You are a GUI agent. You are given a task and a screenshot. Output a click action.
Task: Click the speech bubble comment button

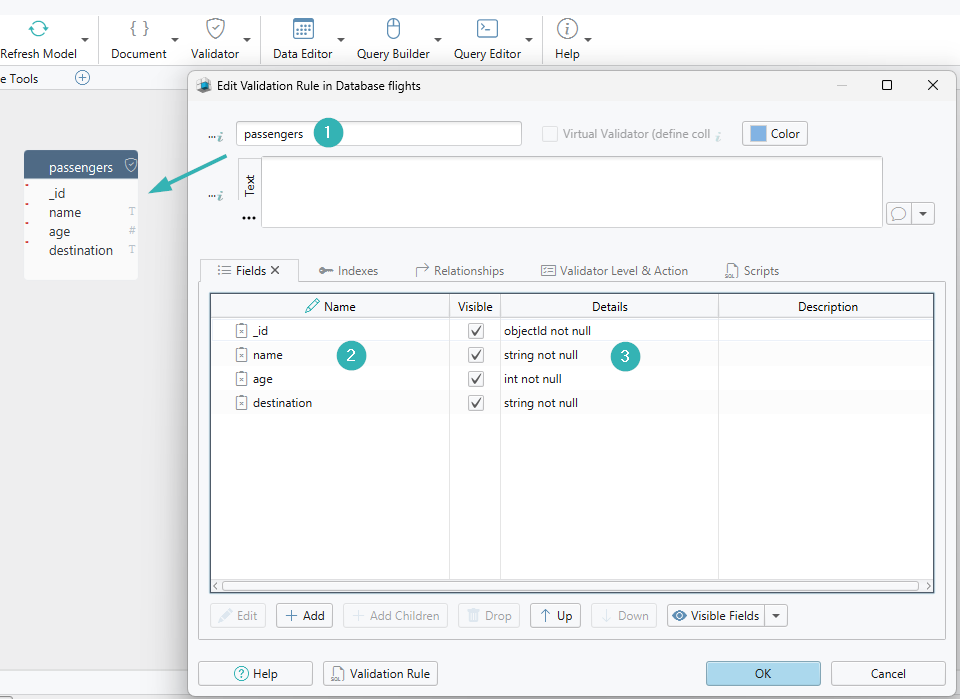pyautogui.click(x=898, y=214)
